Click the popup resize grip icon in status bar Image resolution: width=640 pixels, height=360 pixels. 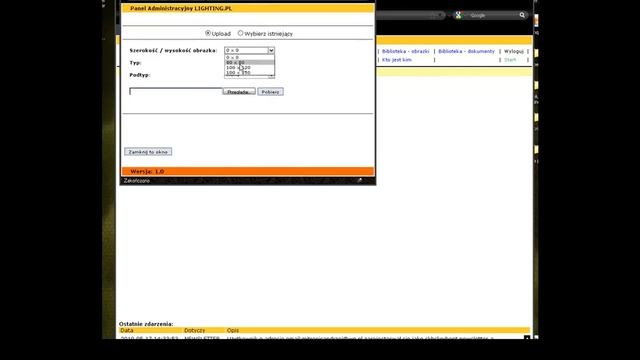tap(359, 180)
